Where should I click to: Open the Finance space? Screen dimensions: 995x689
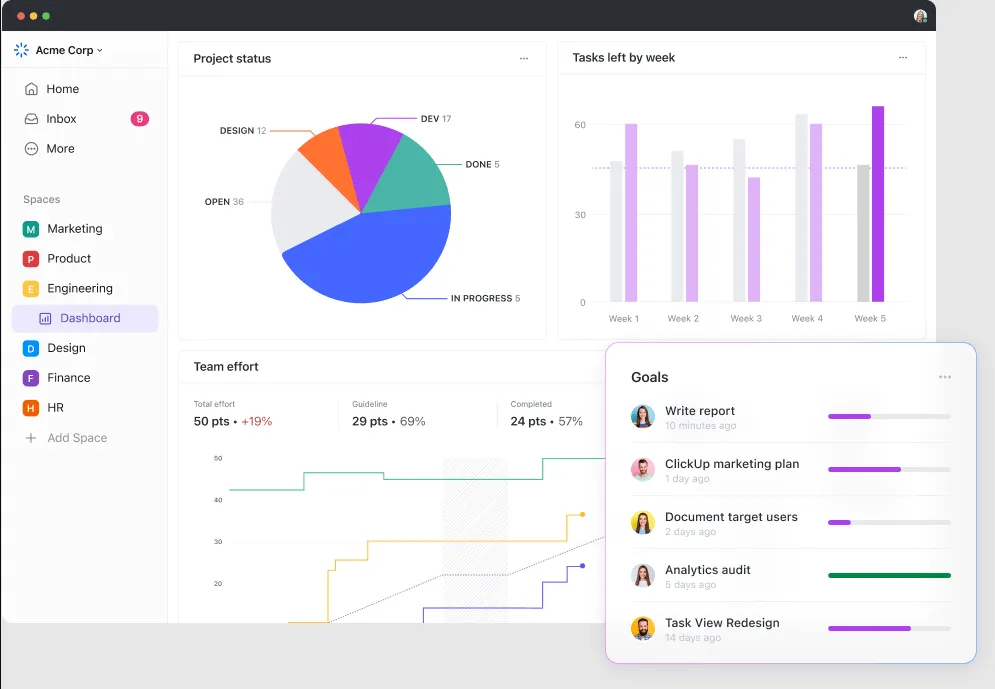click(69, 377)
